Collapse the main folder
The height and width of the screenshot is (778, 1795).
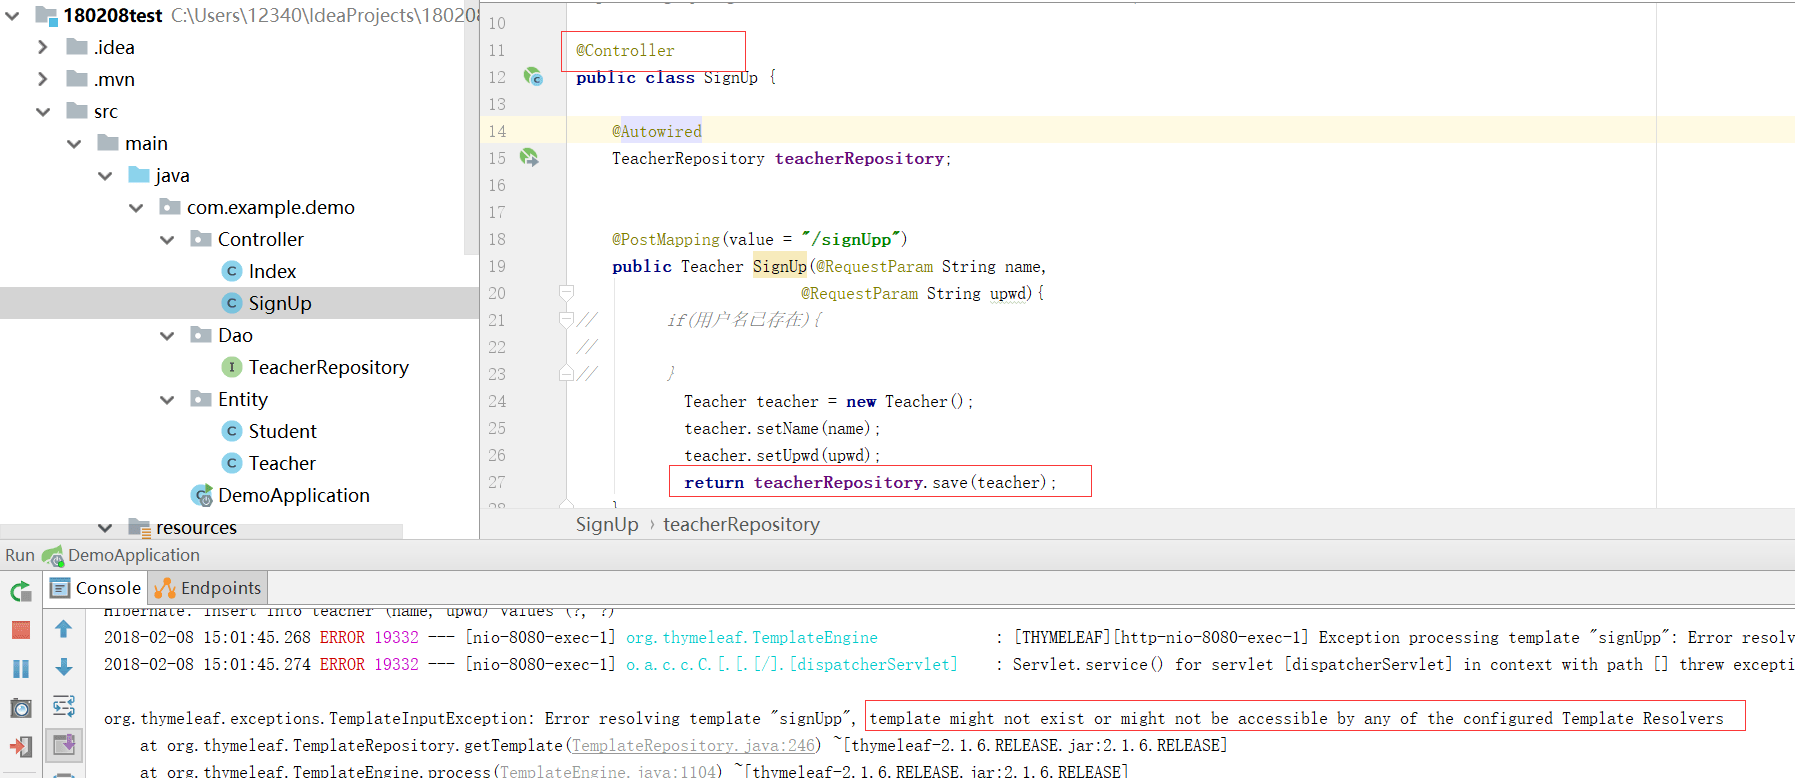(x=74, y=143)
